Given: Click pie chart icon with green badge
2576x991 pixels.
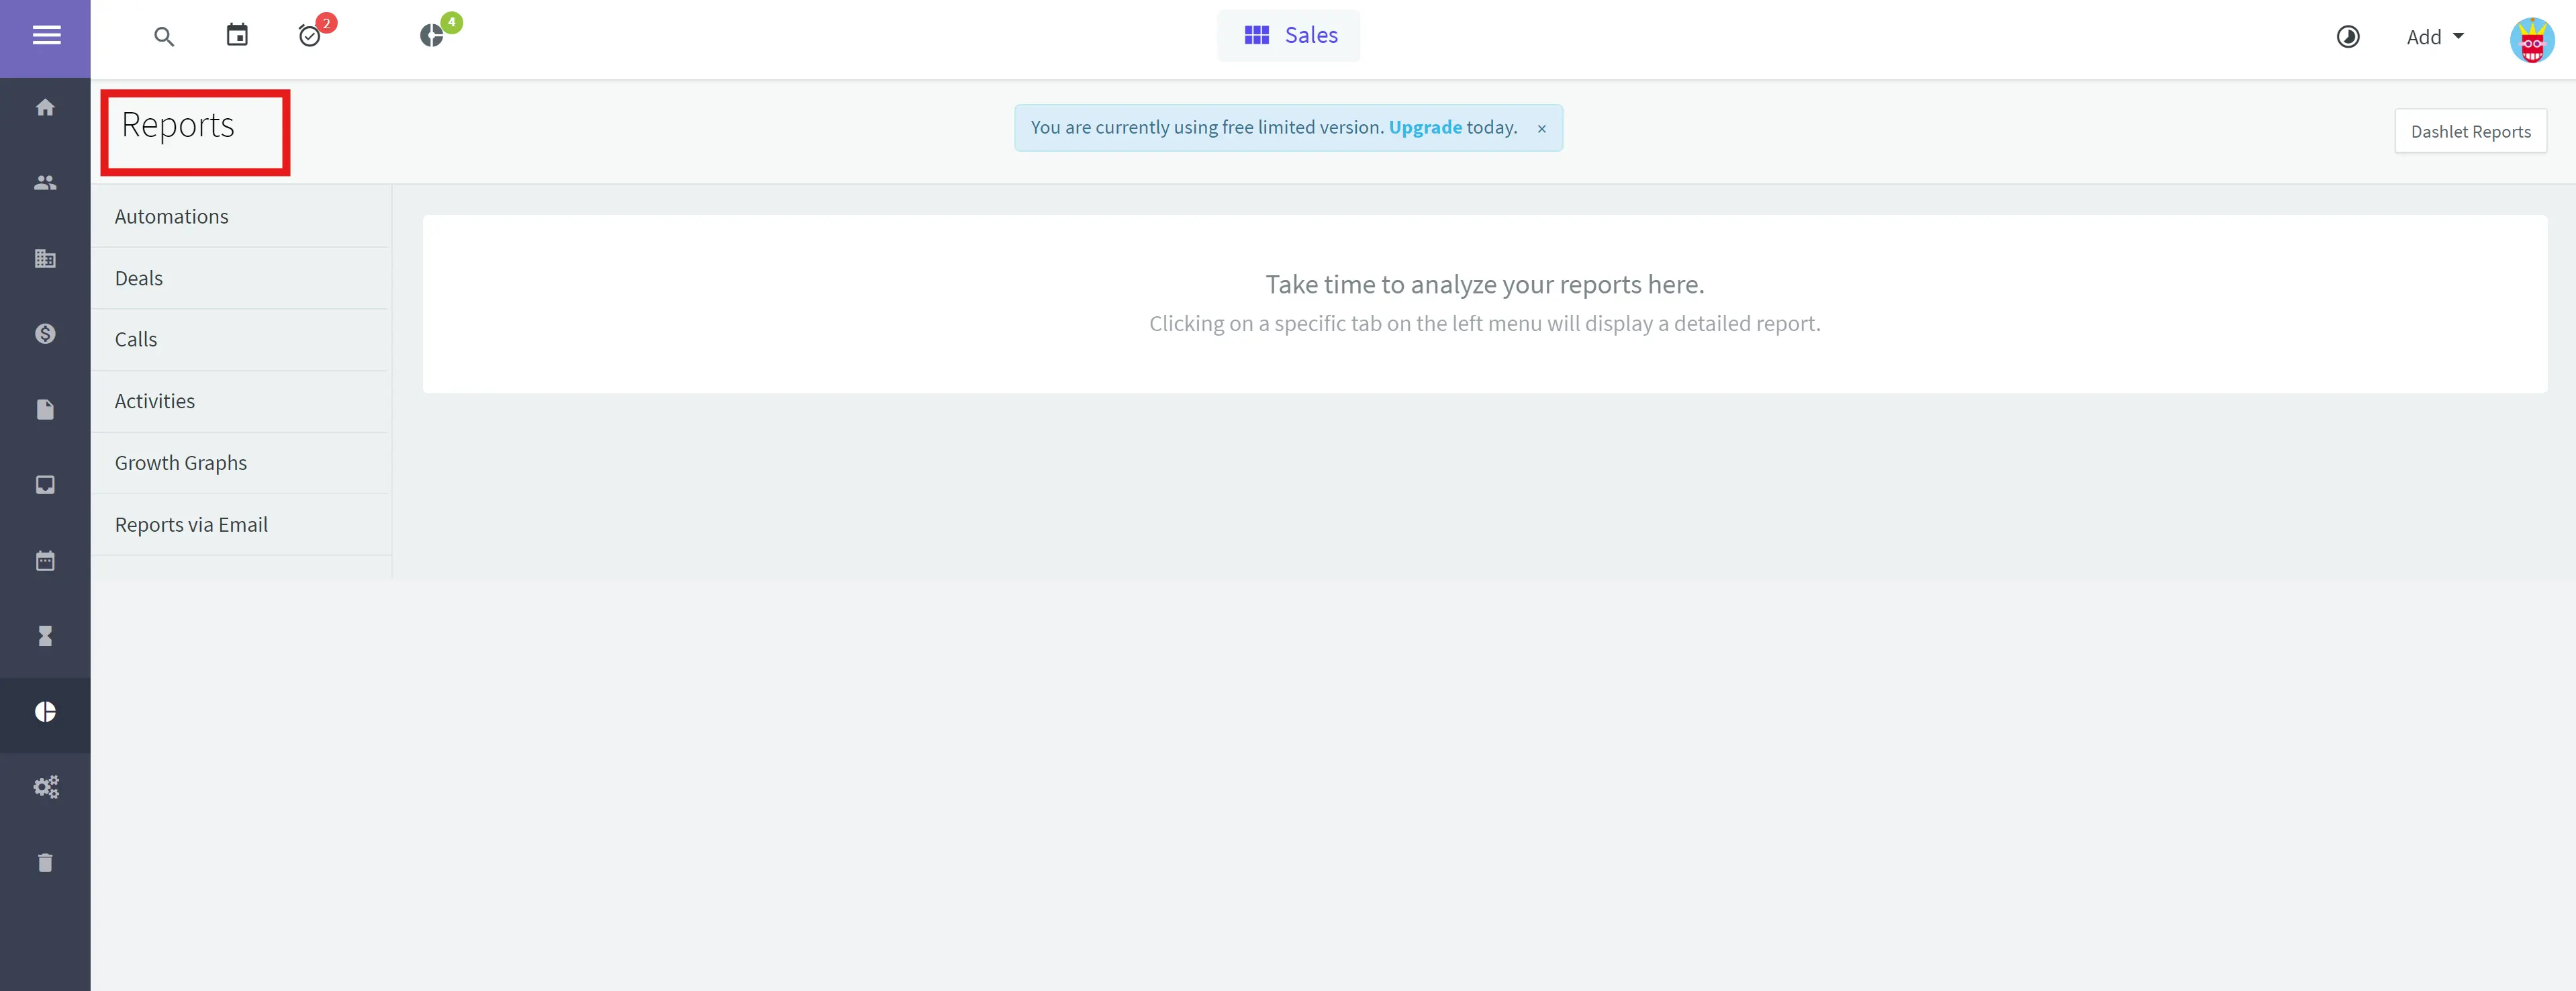Looking at the screenshot, I should [x=432, y=36].
